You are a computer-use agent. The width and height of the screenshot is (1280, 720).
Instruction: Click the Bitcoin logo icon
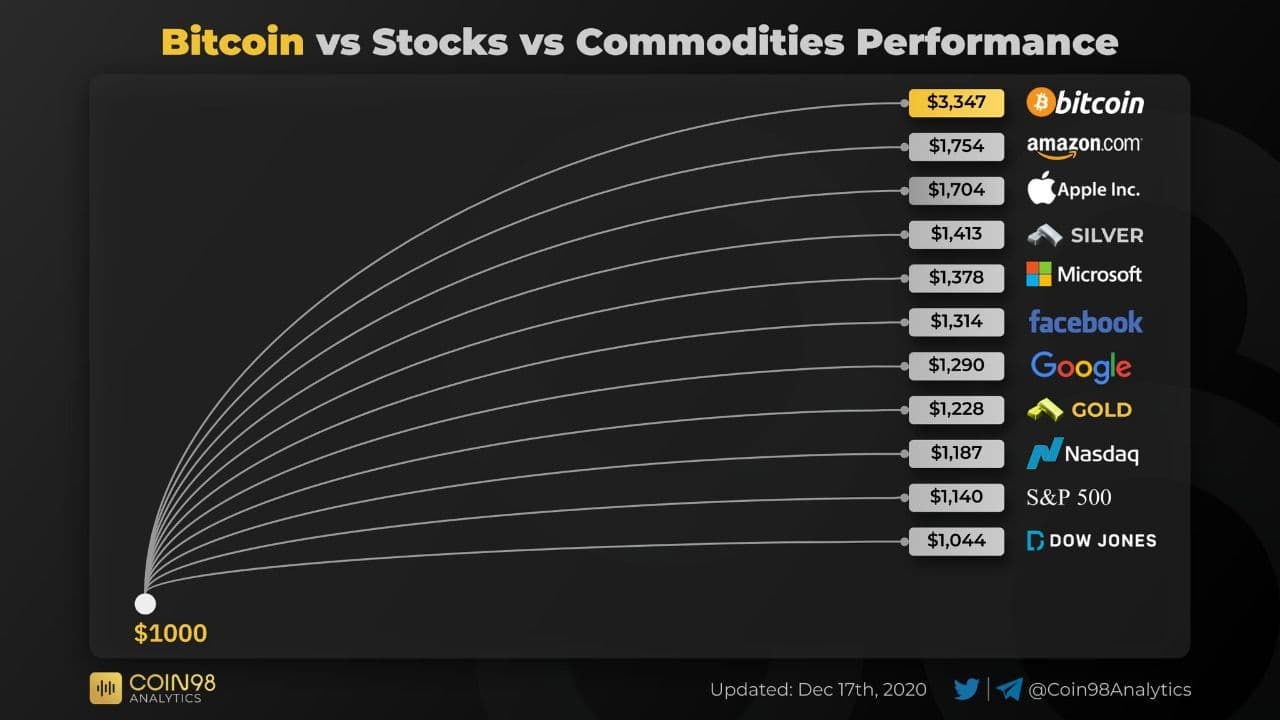(x=1040, y=102)
